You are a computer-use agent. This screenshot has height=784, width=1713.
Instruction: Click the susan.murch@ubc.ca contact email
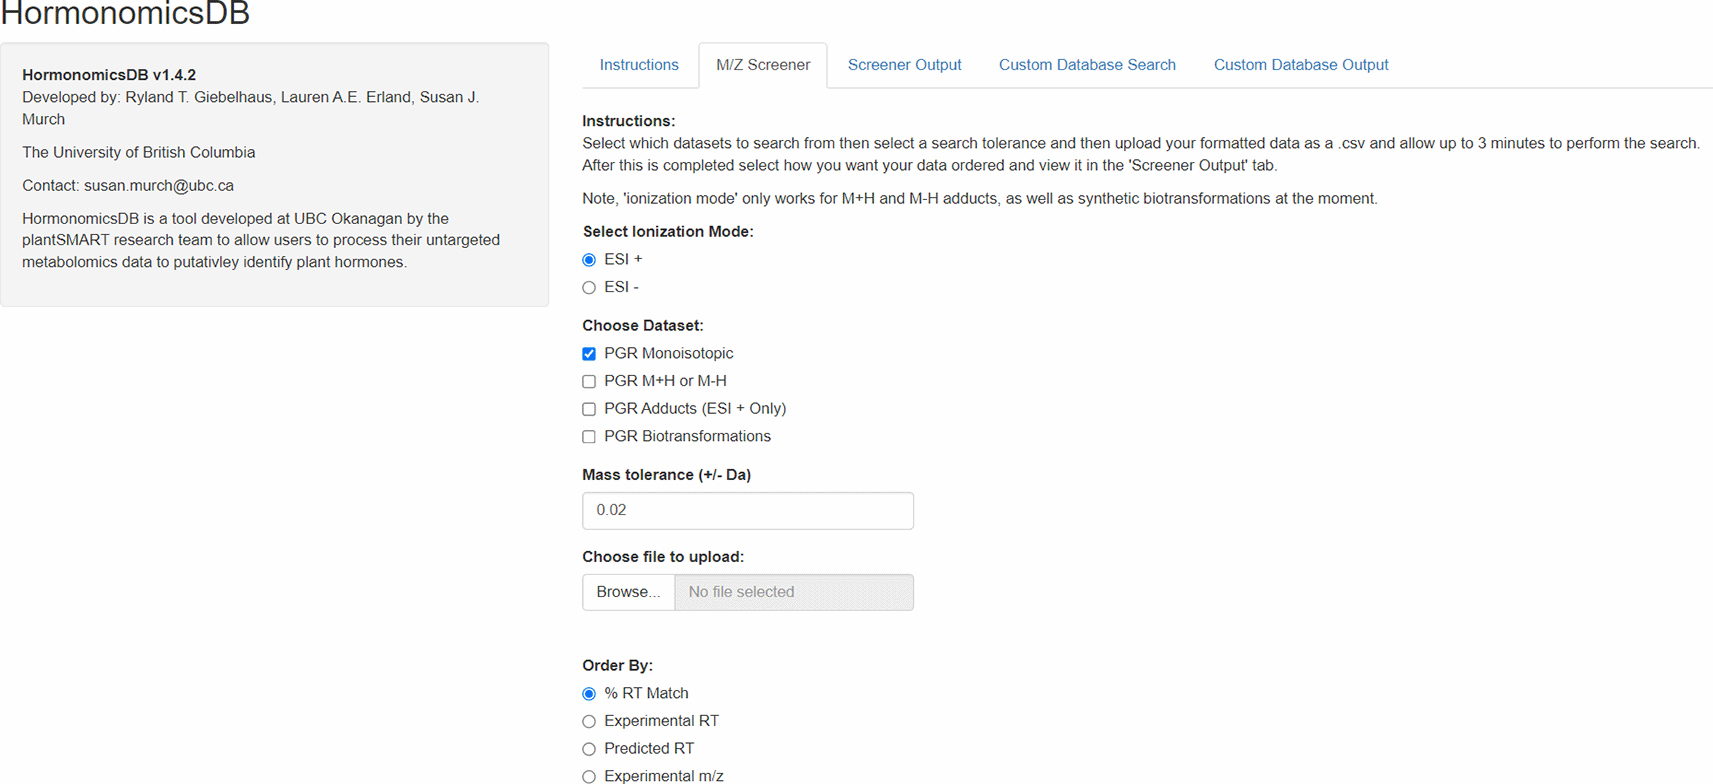click(159, 186)
